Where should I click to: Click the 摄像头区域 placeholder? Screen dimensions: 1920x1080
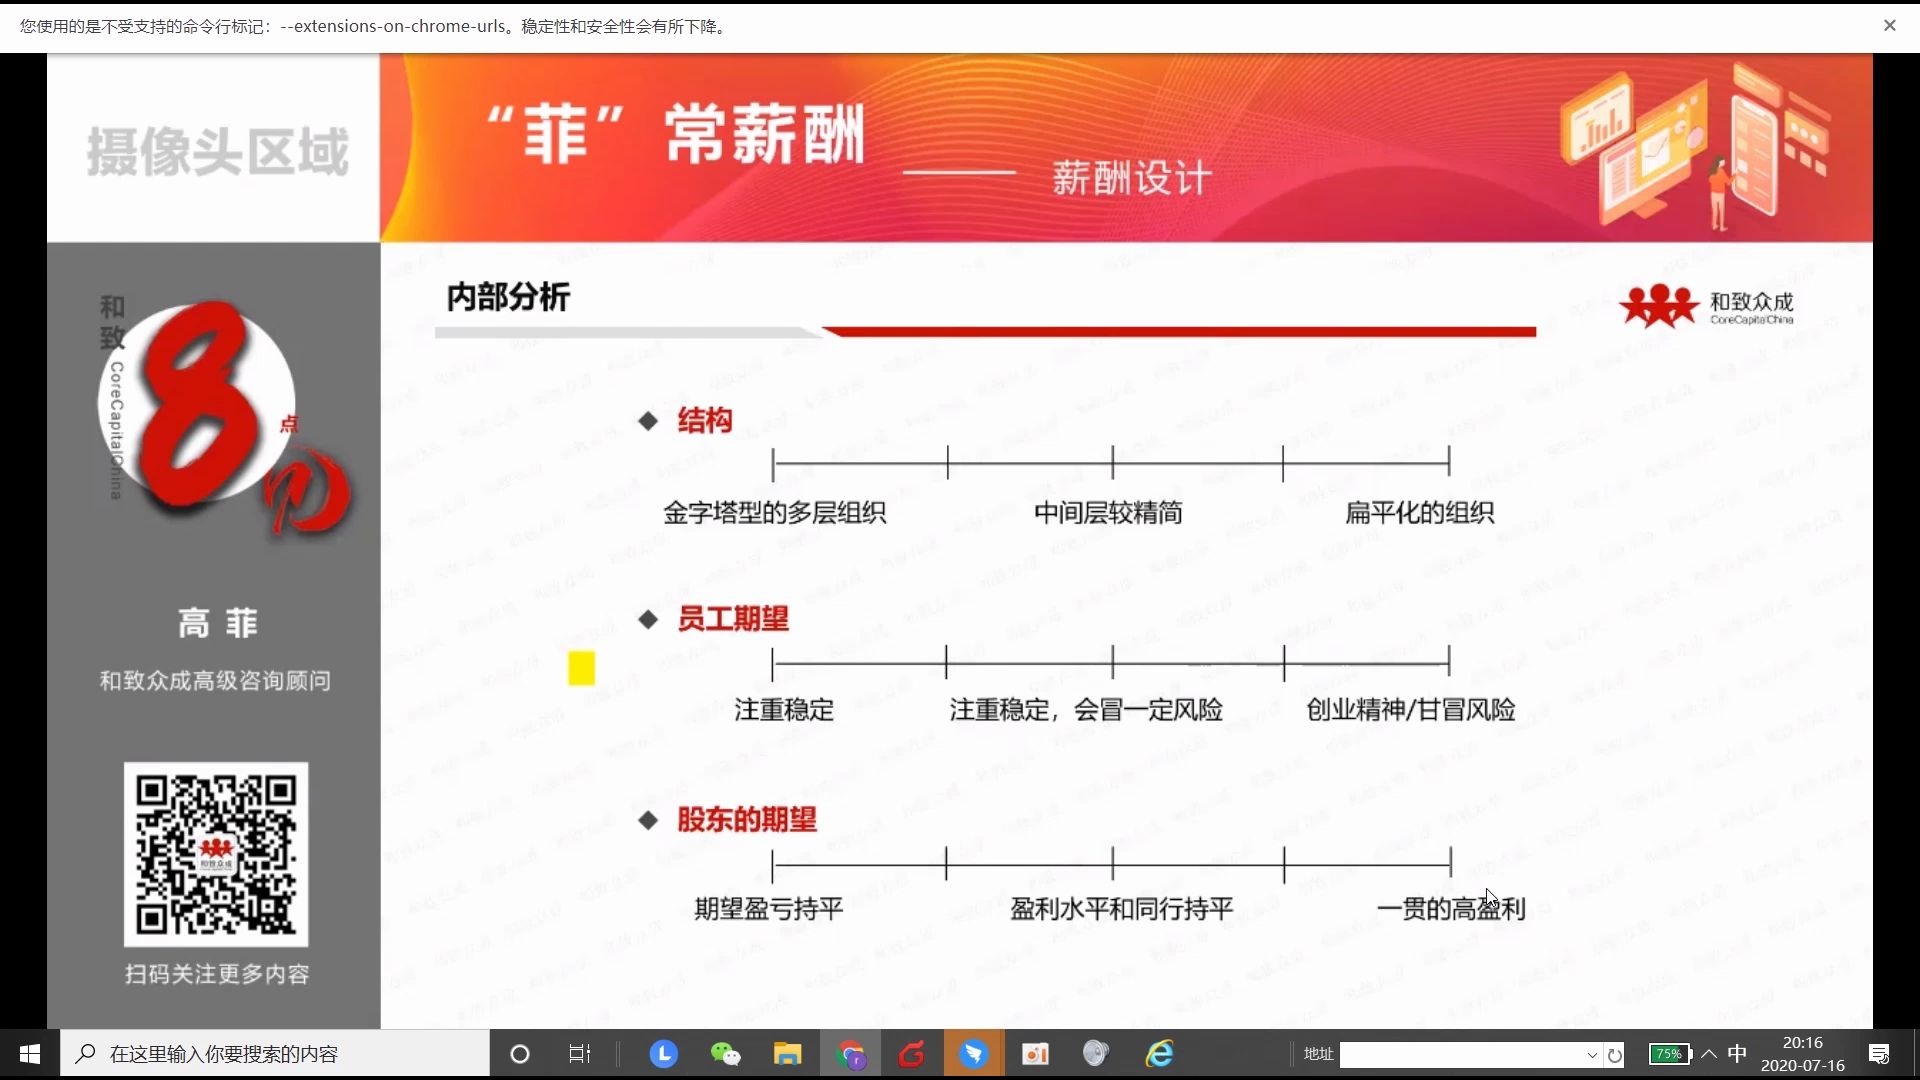218,151
